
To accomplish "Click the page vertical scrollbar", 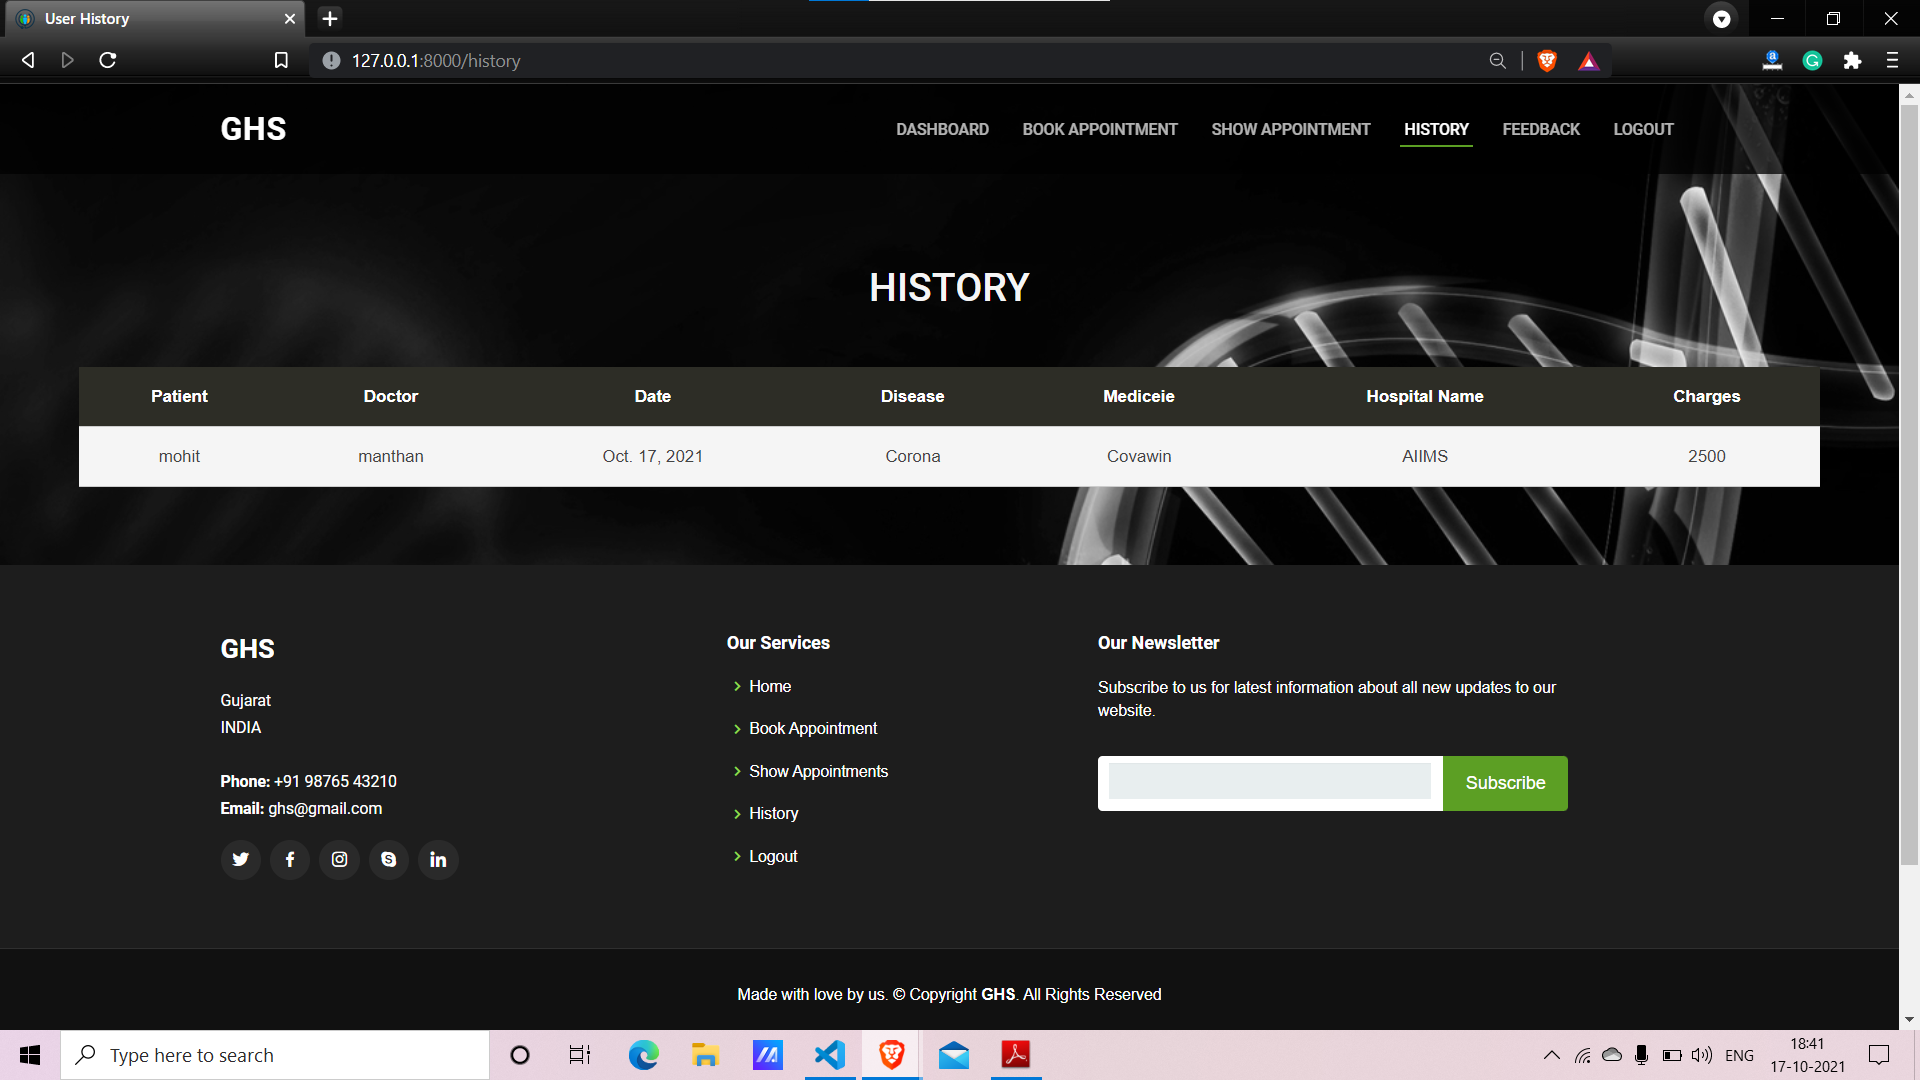I will click(1909, 480).
